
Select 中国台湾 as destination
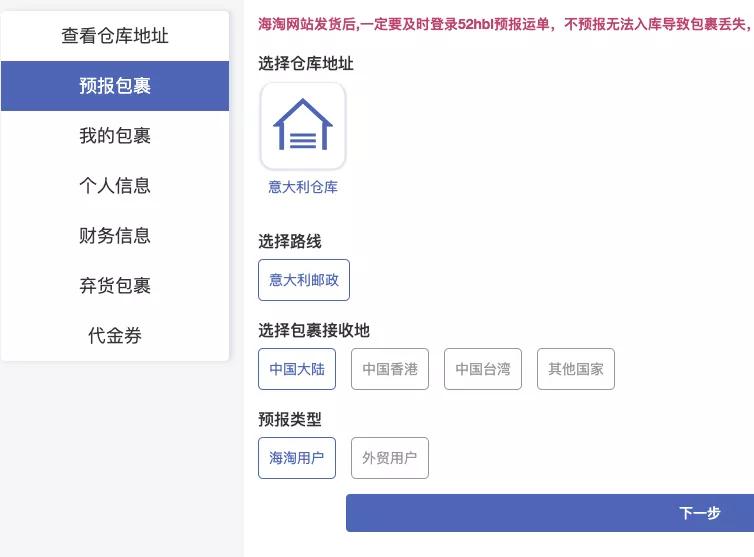(x=483, y=369)
